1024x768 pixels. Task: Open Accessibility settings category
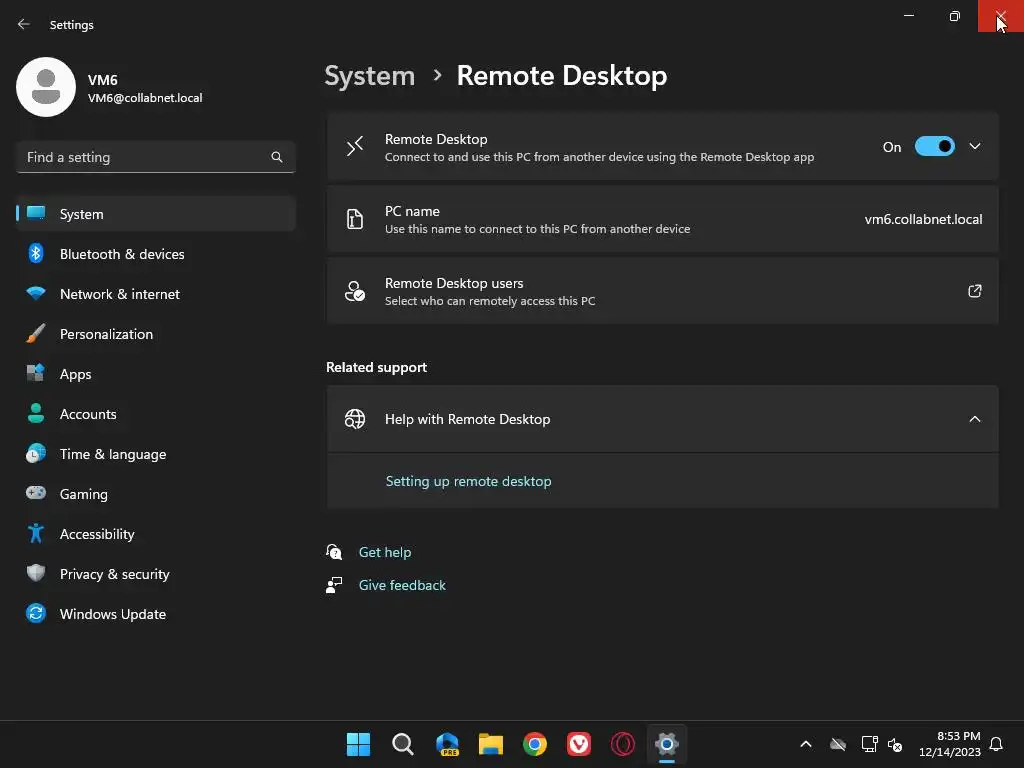coord(155,534)
